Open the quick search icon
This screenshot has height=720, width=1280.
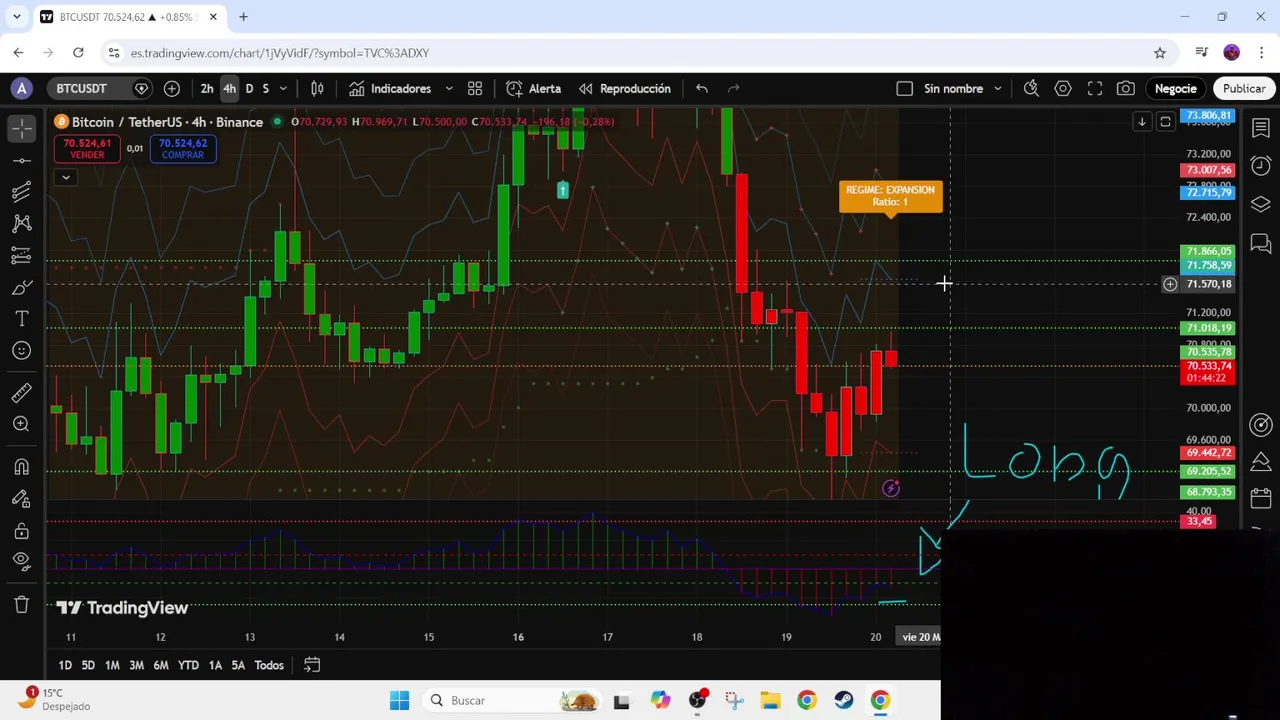click(x=1031, y=89)
